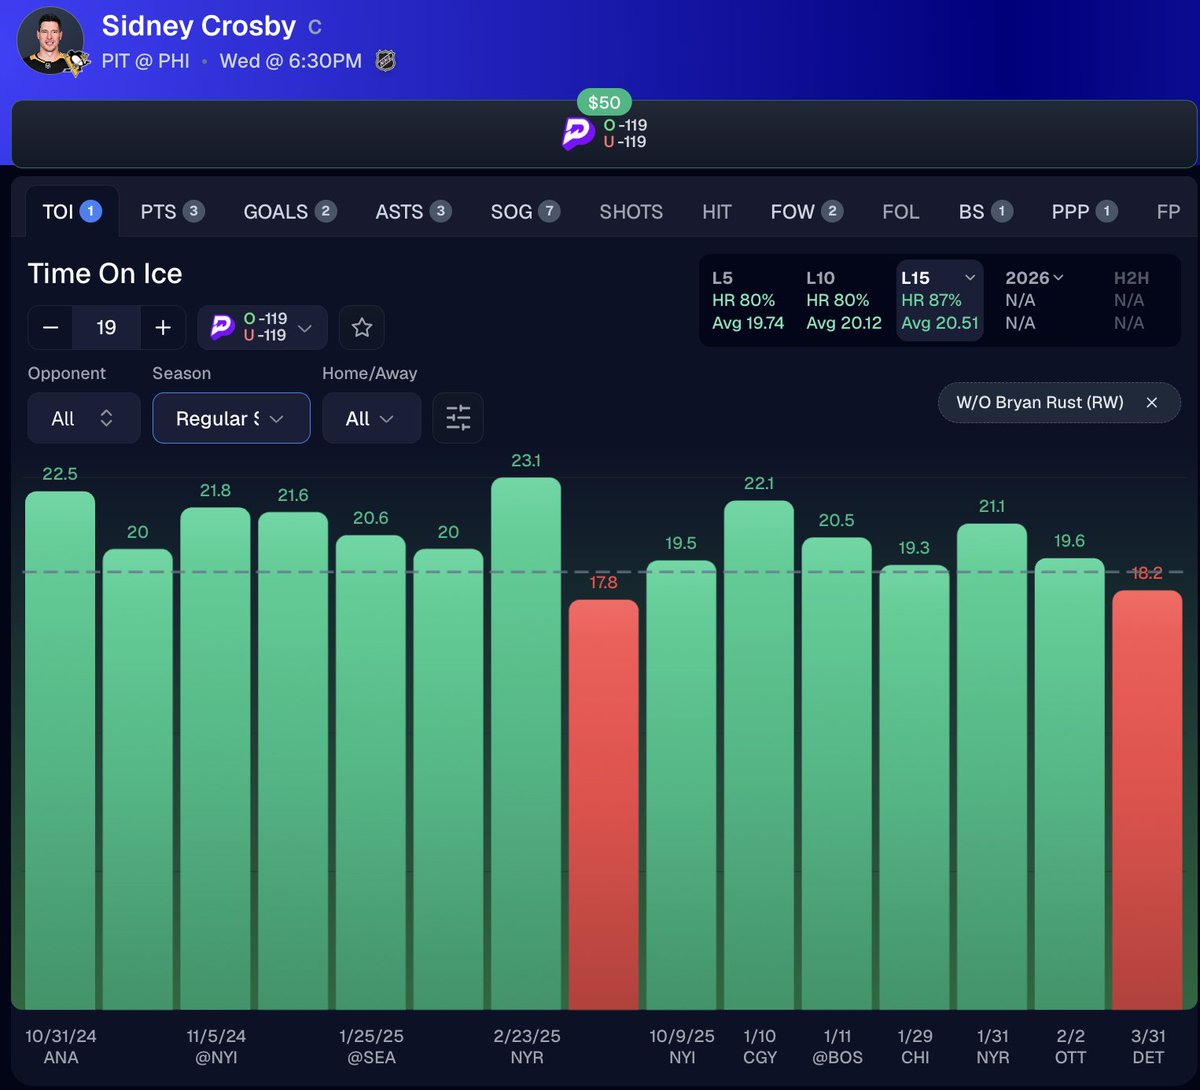Image resolution: width=1200 pixels, height=1090 pixels.
Task: Click the 20.6 bar for 1/25/25 @SEA
Action: (371, 772)
